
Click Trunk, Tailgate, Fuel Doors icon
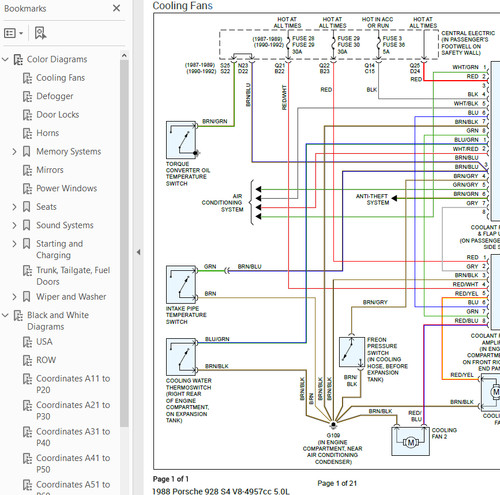(27, 270)
